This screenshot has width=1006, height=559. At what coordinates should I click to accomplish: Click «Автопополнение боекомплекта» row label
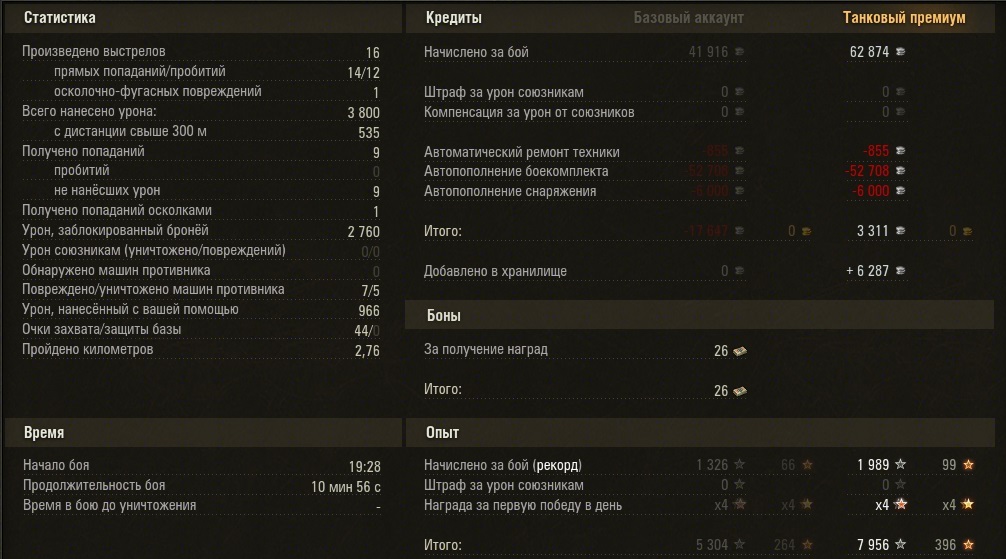516,172
